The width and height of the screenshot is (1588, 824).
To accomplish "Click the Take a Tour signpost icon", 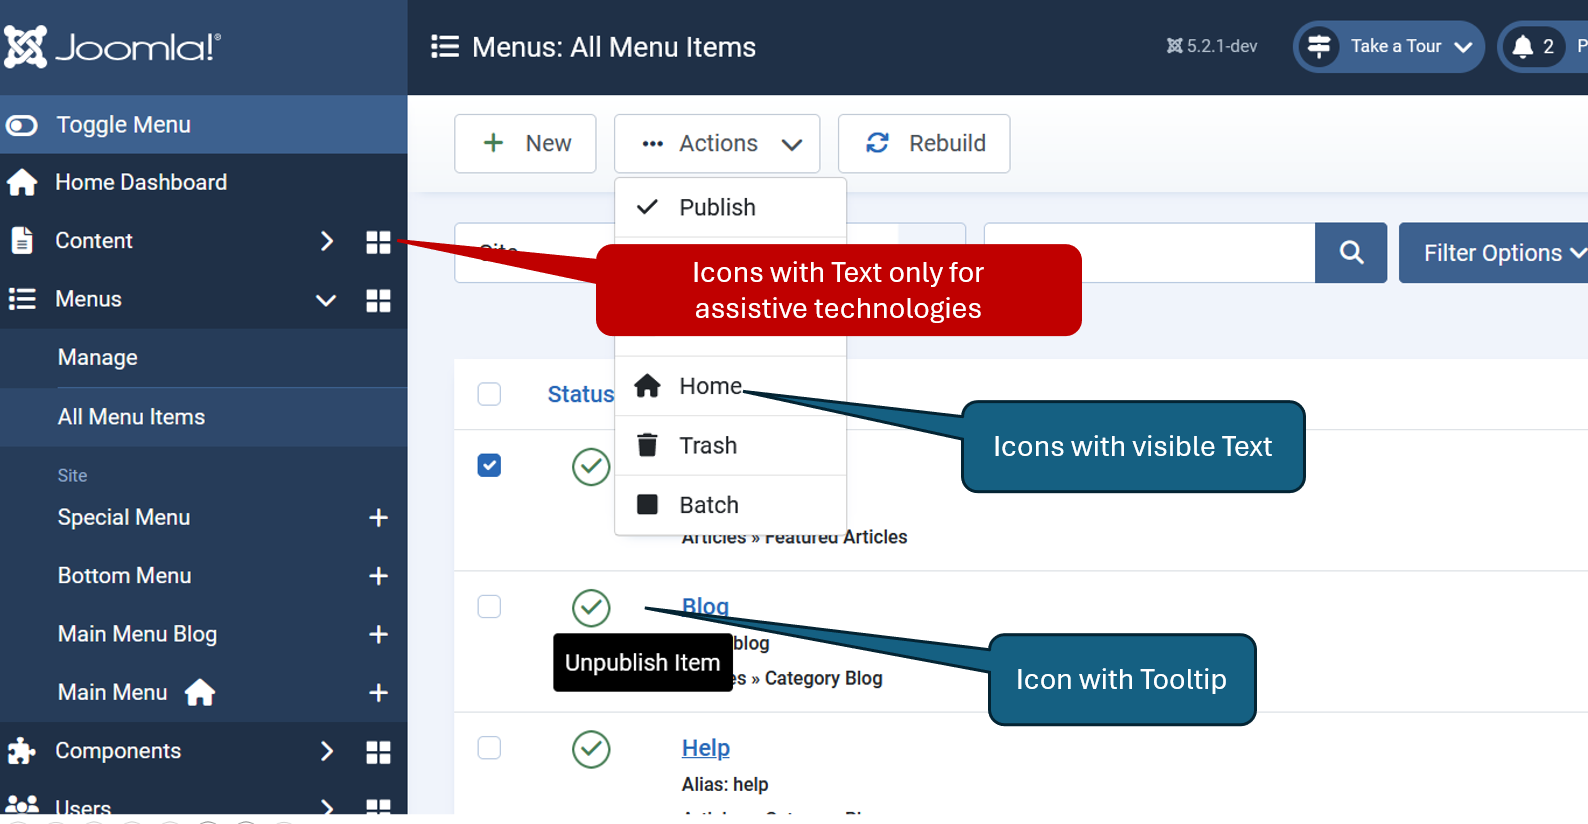I will [1319, 46].
